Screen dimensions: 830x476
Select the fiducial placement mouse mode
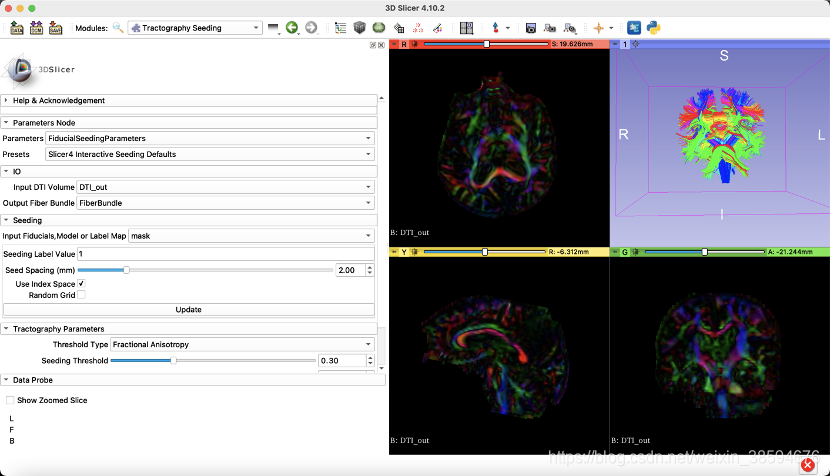pyautogui.click(x=495, y=28)
